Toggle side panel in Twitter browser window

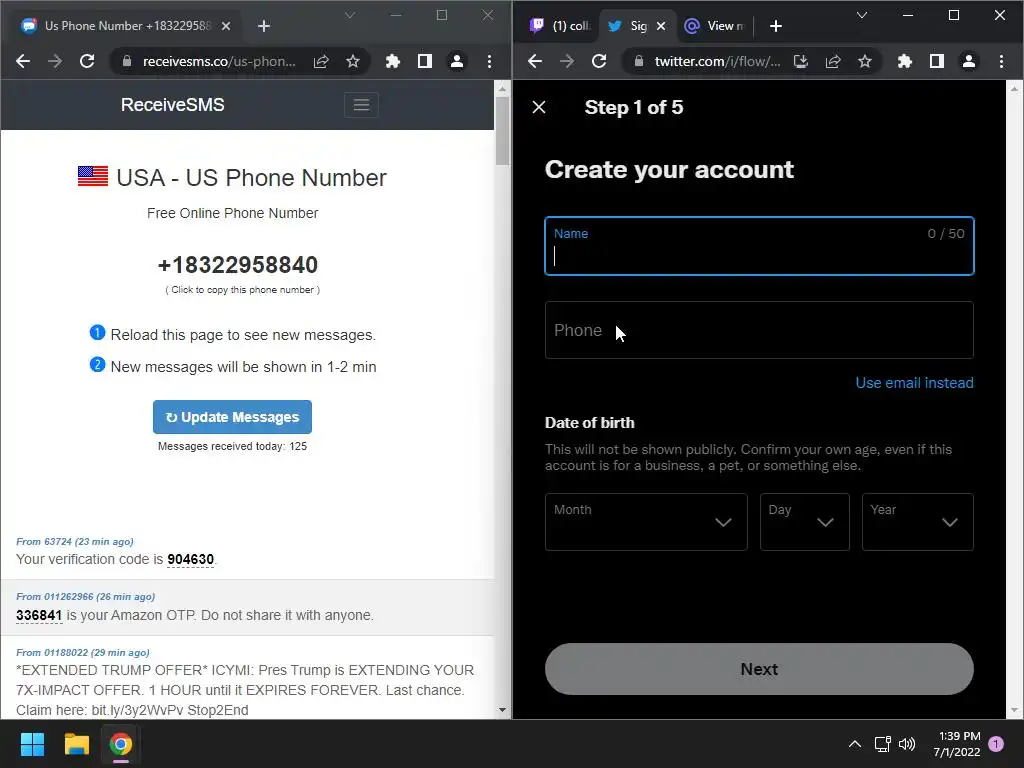point(936,61)
